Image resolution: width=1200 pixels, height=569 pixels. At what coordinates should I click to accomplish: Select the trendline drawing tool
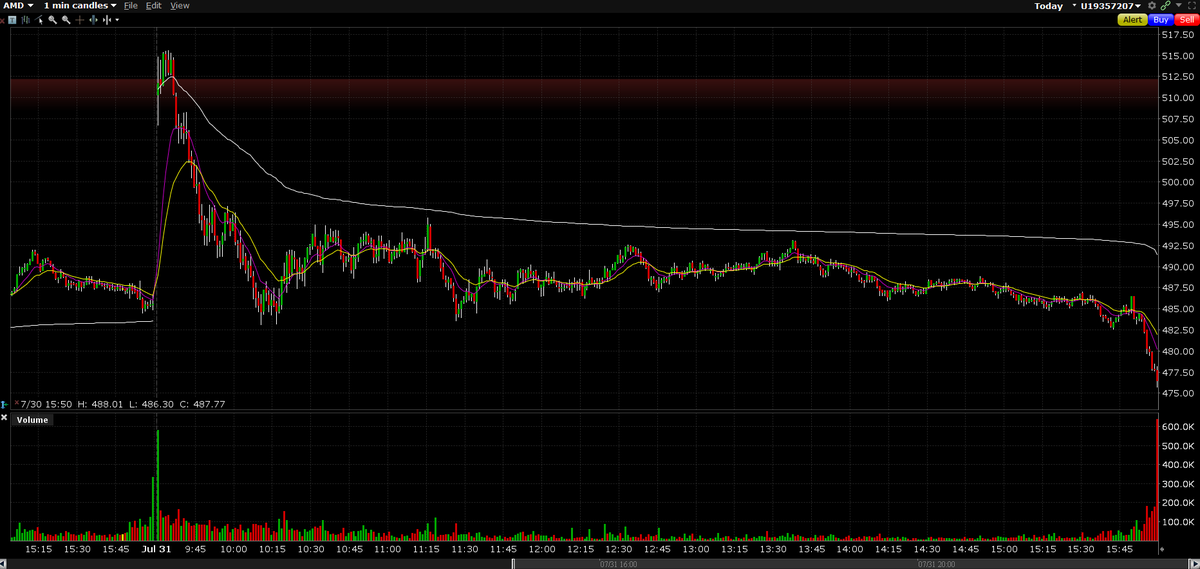(x=39, y=20)
